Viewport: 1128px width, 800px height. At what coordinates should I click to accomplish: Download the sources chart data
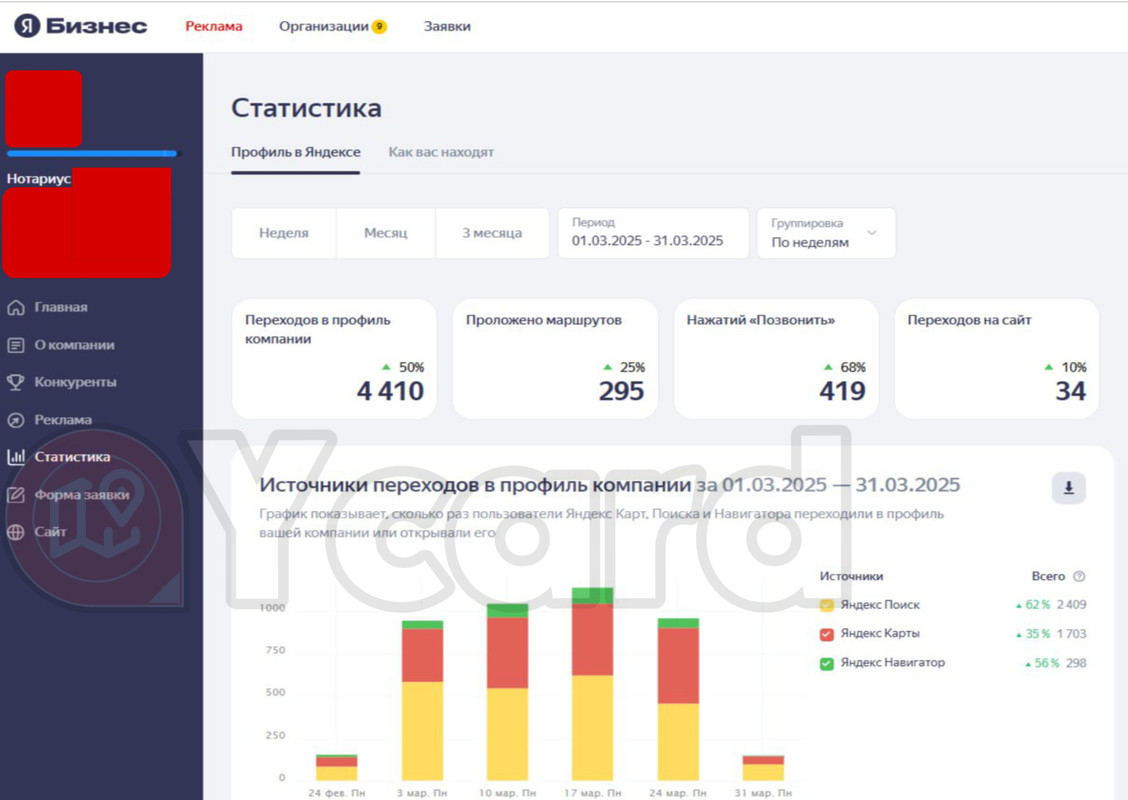(1068, 488)
